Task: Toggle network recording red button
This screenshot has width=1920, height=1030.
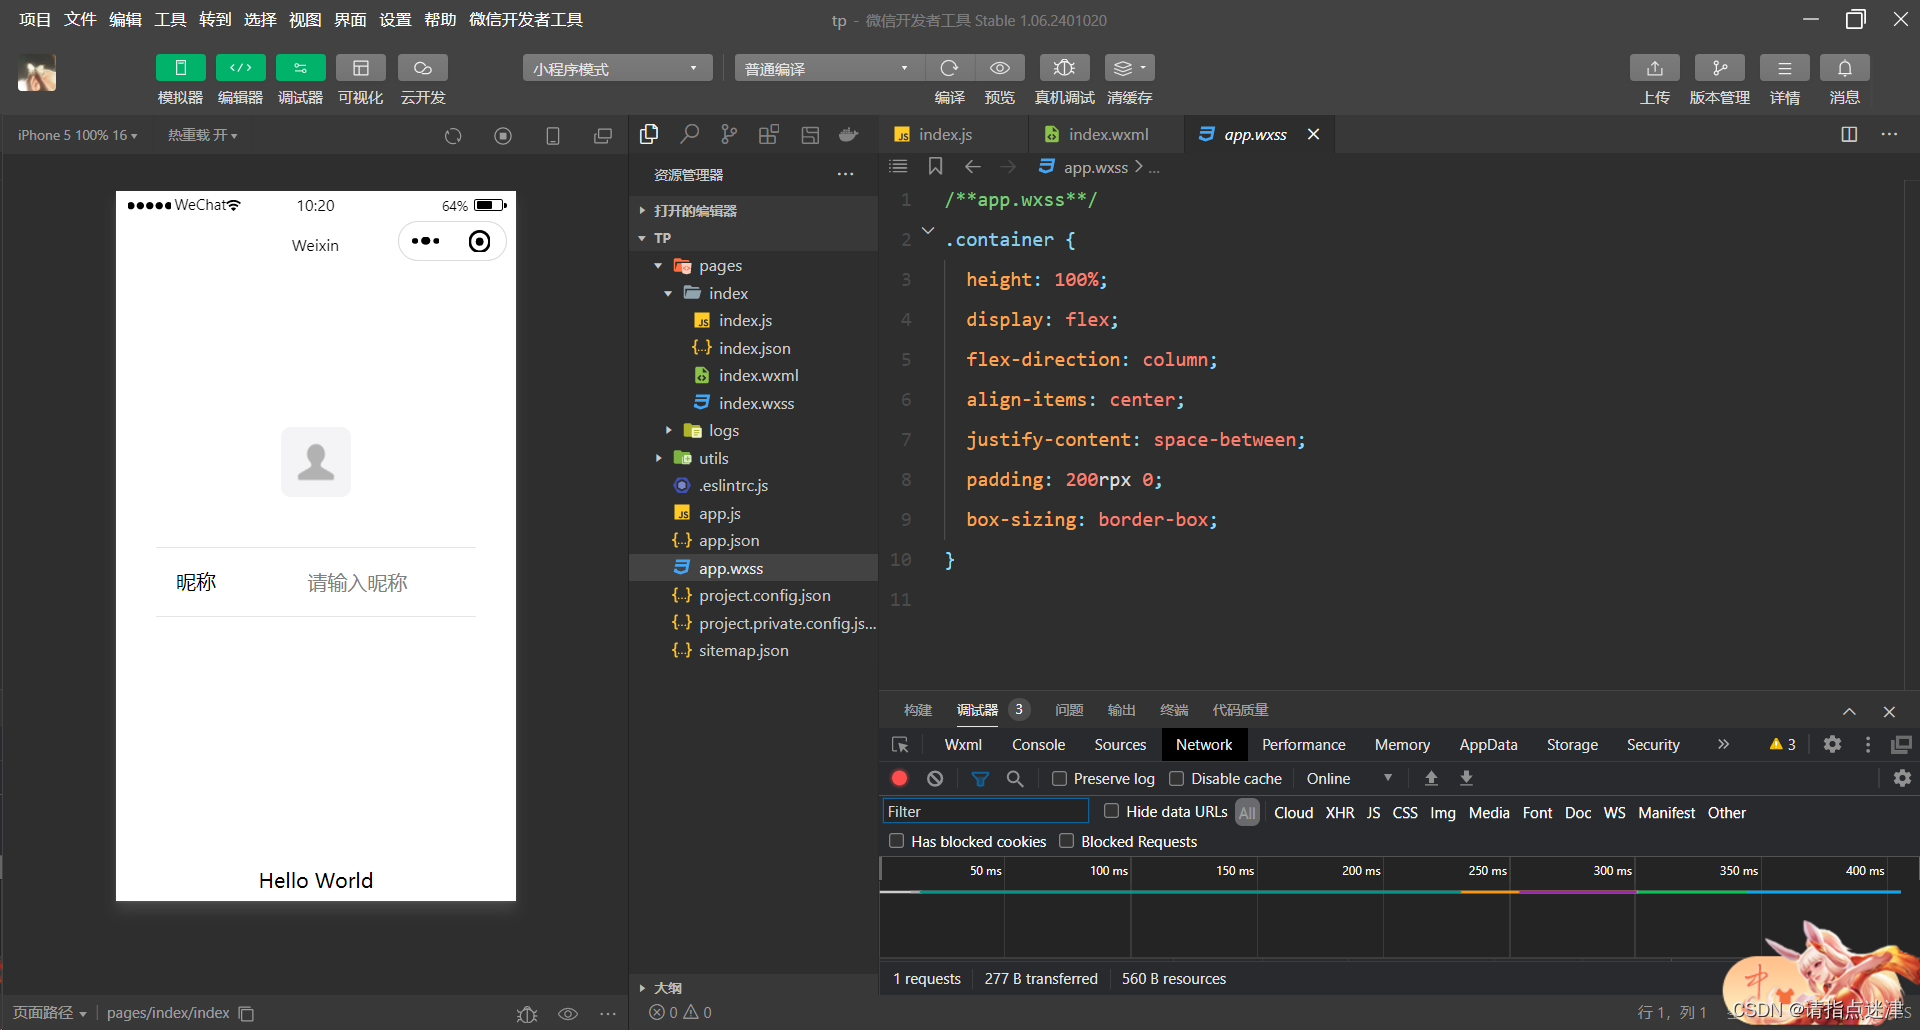Action: coord(899,778)
